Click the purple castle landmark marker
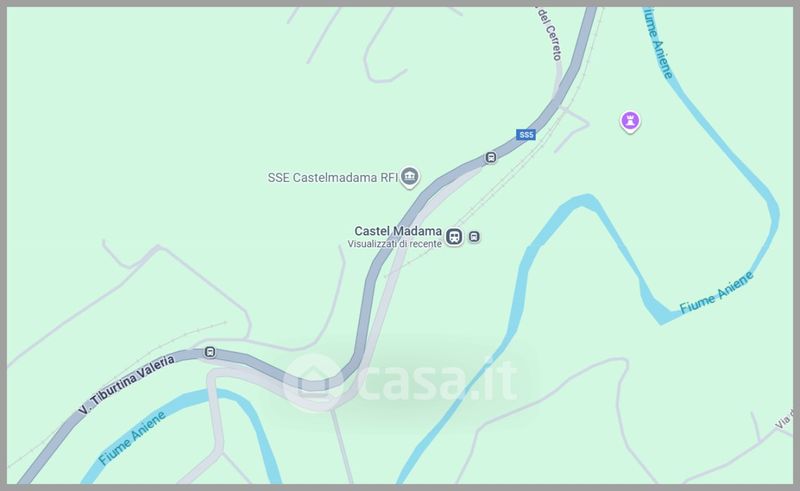Viewport: 800px width, 491px height. tap(630, 121)
